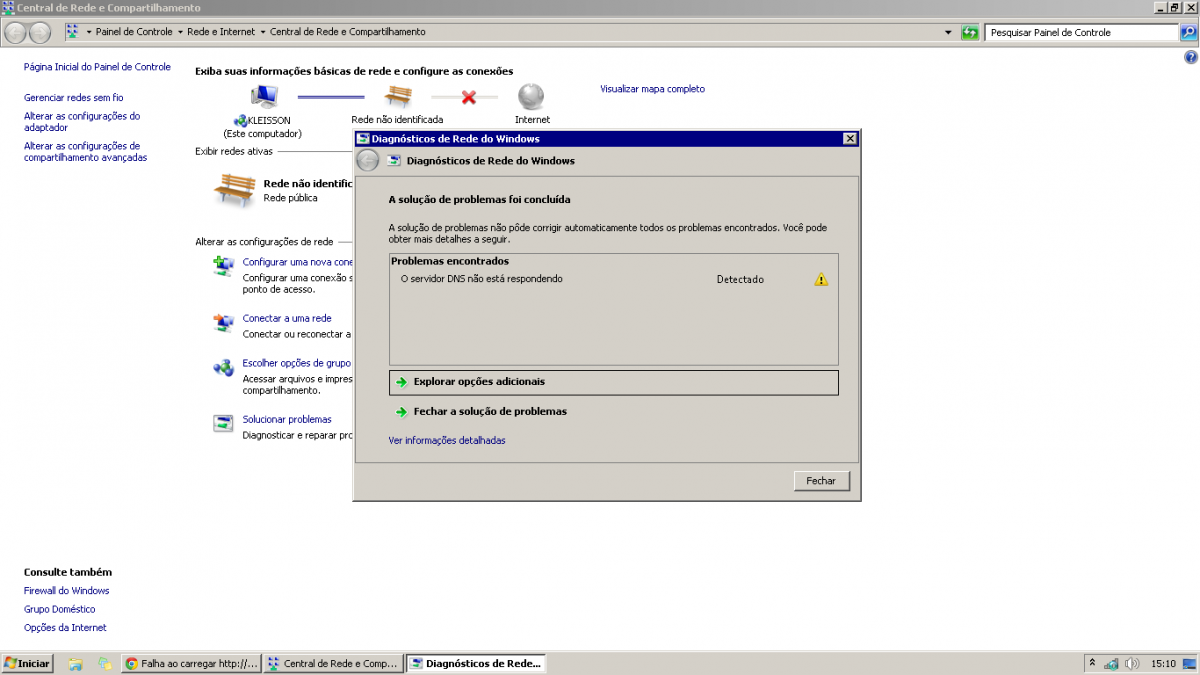
Task: Switch to Central de Rede e Comp taskbar button
Action: (333, 663)
